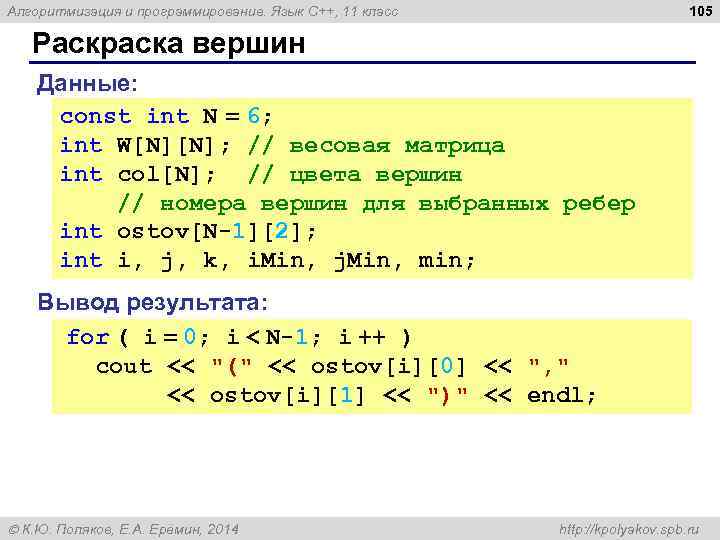Image resolution: width=720 pixels, height=540 pixels.
Task: Click the line "int ostov[N-1][2];"
Action: (x=188, y=231)
